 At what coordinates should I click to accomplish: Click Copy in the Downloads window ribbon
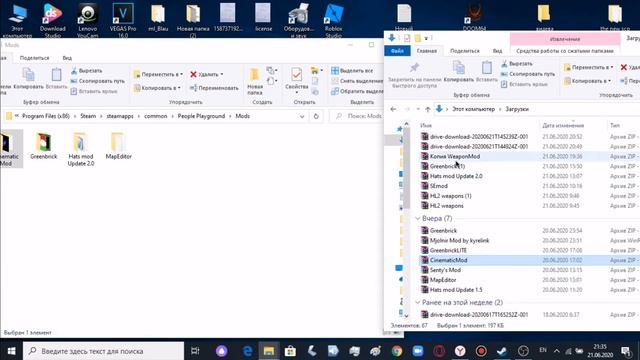coord(459,72)
